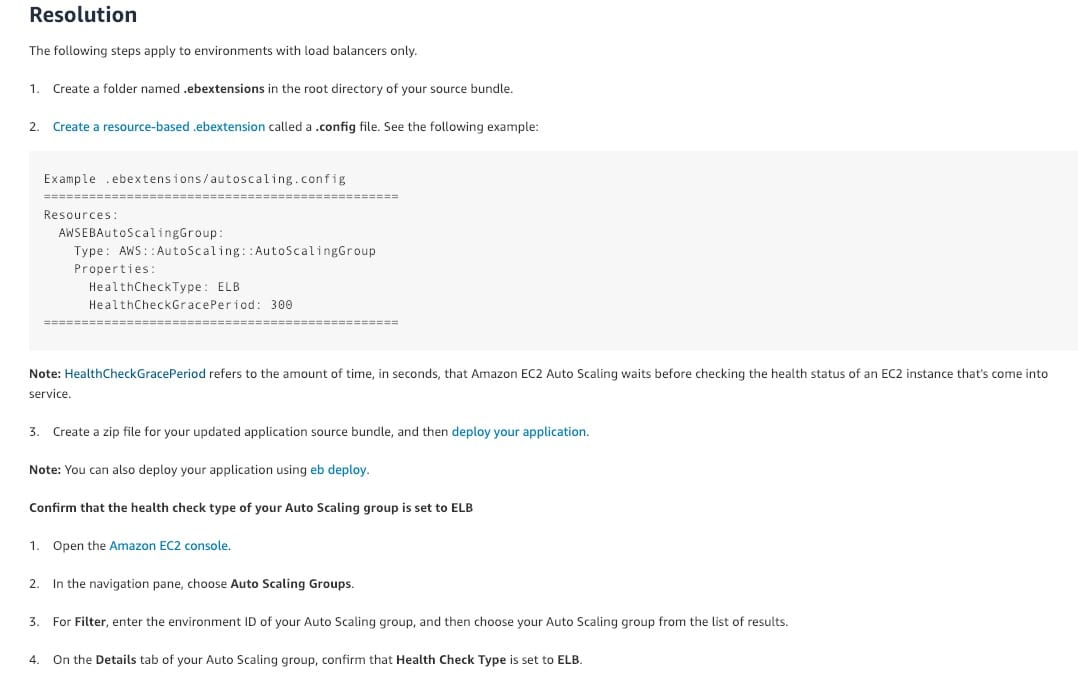Click the "eb deploy" hyperlink
This screenshot has width=1078, height=689.
[x=339, y=470]
